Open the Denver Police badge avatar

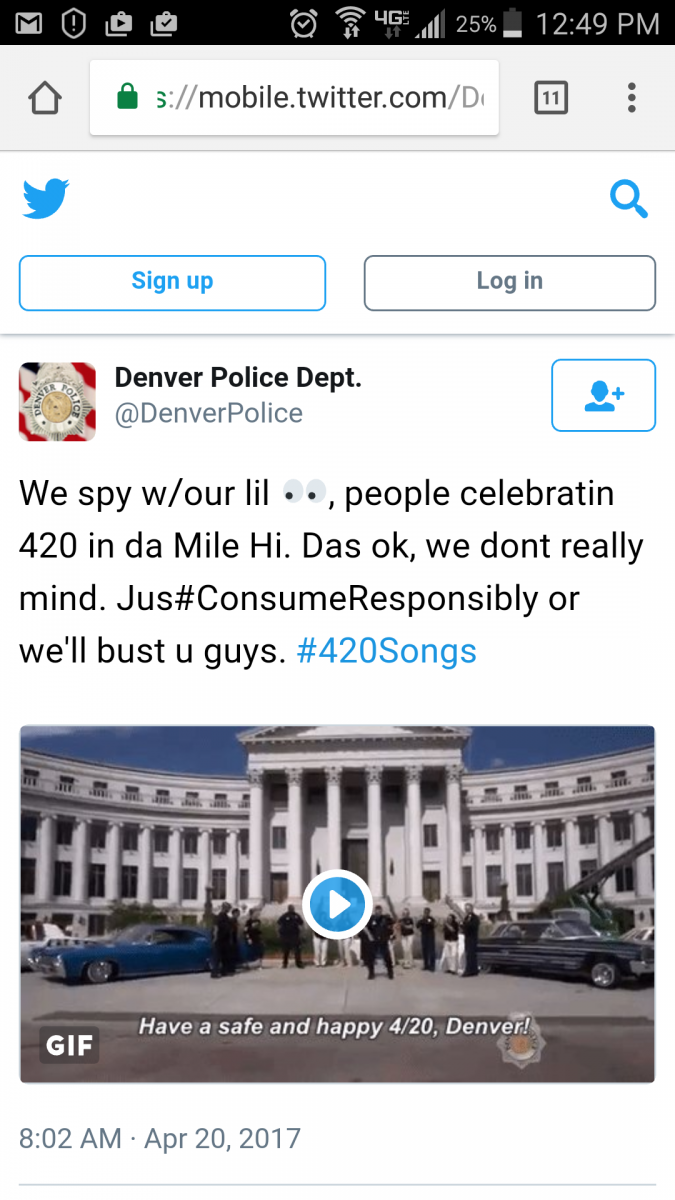click(x=57, y=401)
